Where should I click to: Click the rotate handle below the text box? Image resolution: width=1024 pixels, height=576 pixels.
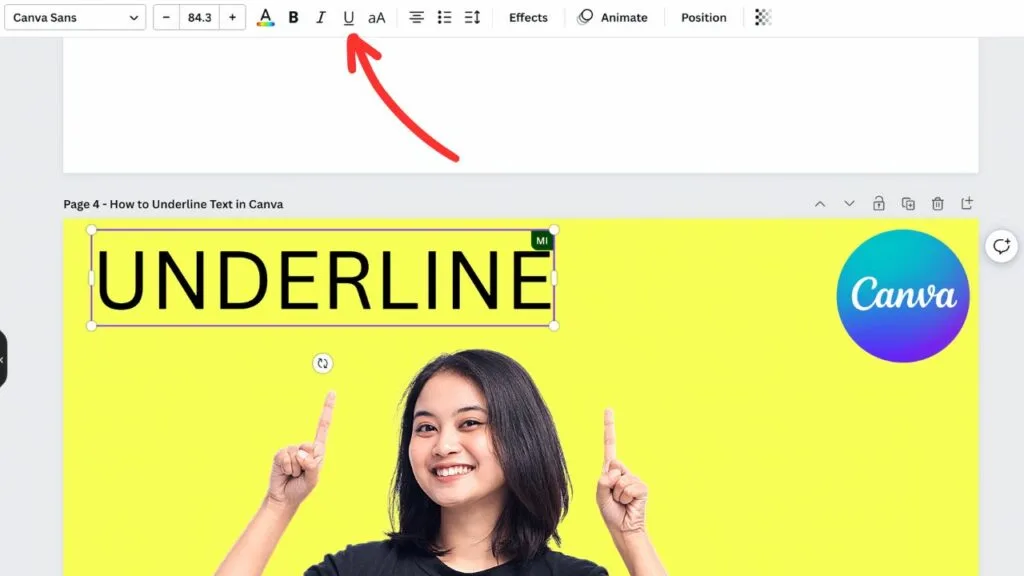point(323,363)
